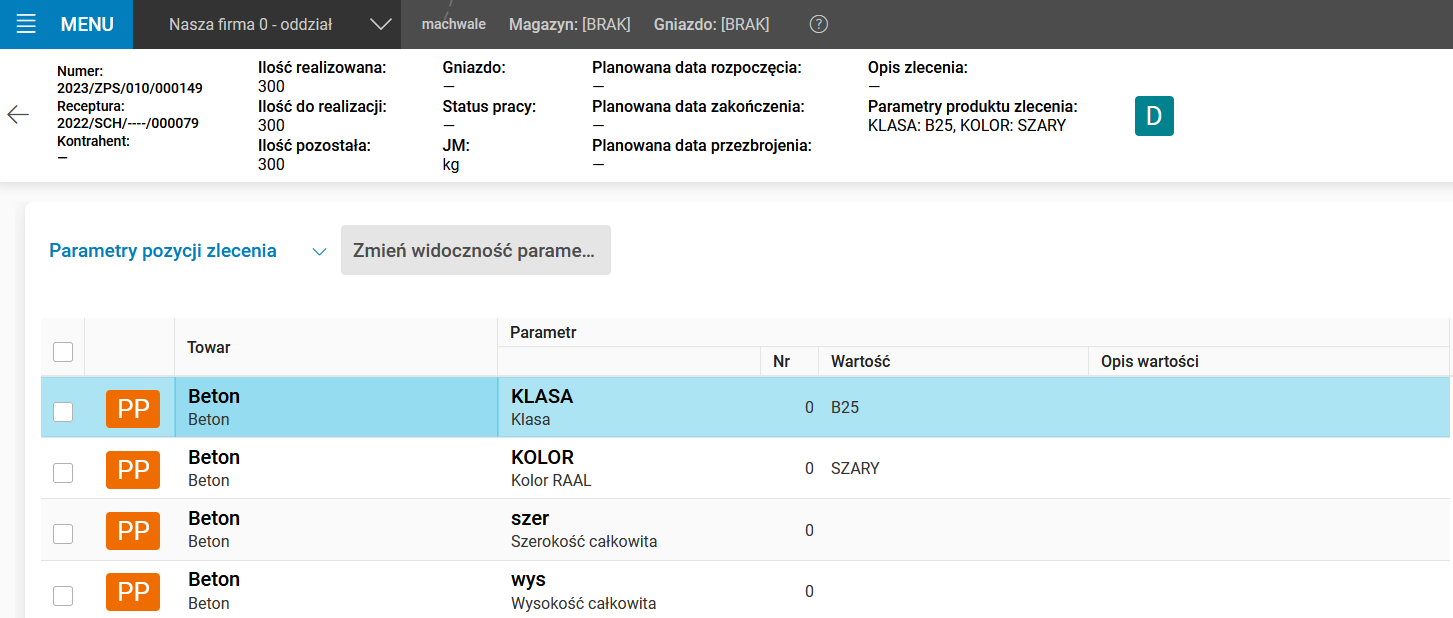Click the PP icon on the KOLOR row
The height and width of the screenshot is (618, 1453).
coord(132,470)
